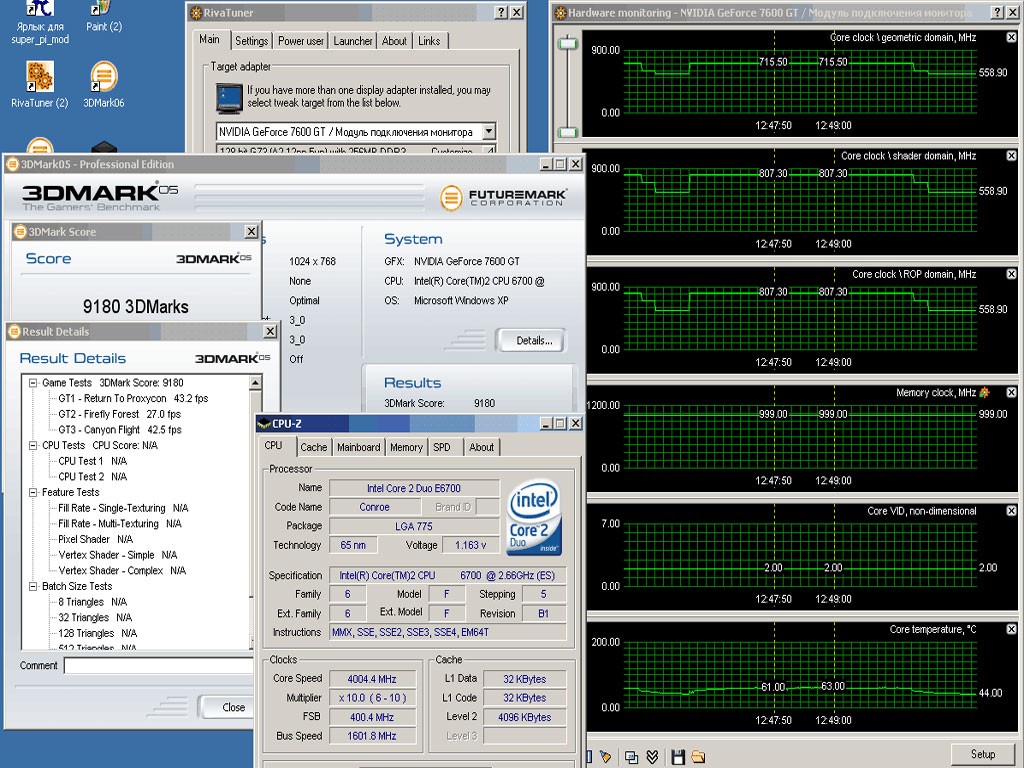Screen dimensions: 1024x768
Task: Open the 3DMark06 desktop shortcut
Action: point(103,78)
